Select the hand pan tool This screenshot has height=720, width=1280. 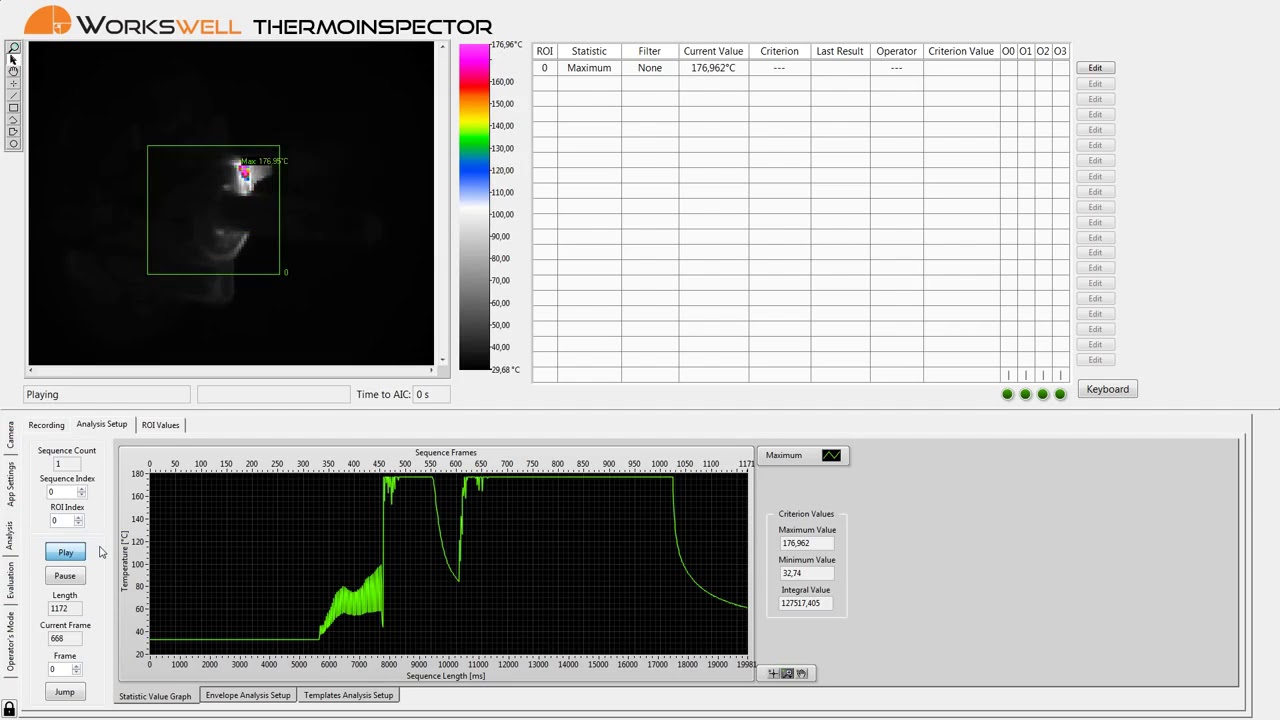(x=13, y=72)
